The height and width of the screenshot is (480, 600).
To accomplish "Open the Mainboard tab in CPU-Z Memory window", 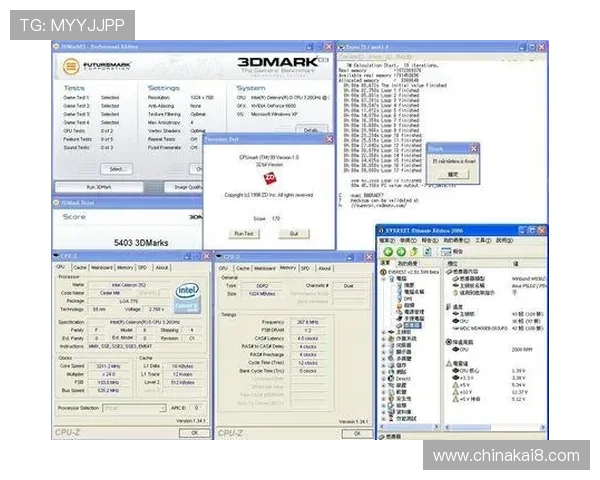I will (x=264, y=268).
